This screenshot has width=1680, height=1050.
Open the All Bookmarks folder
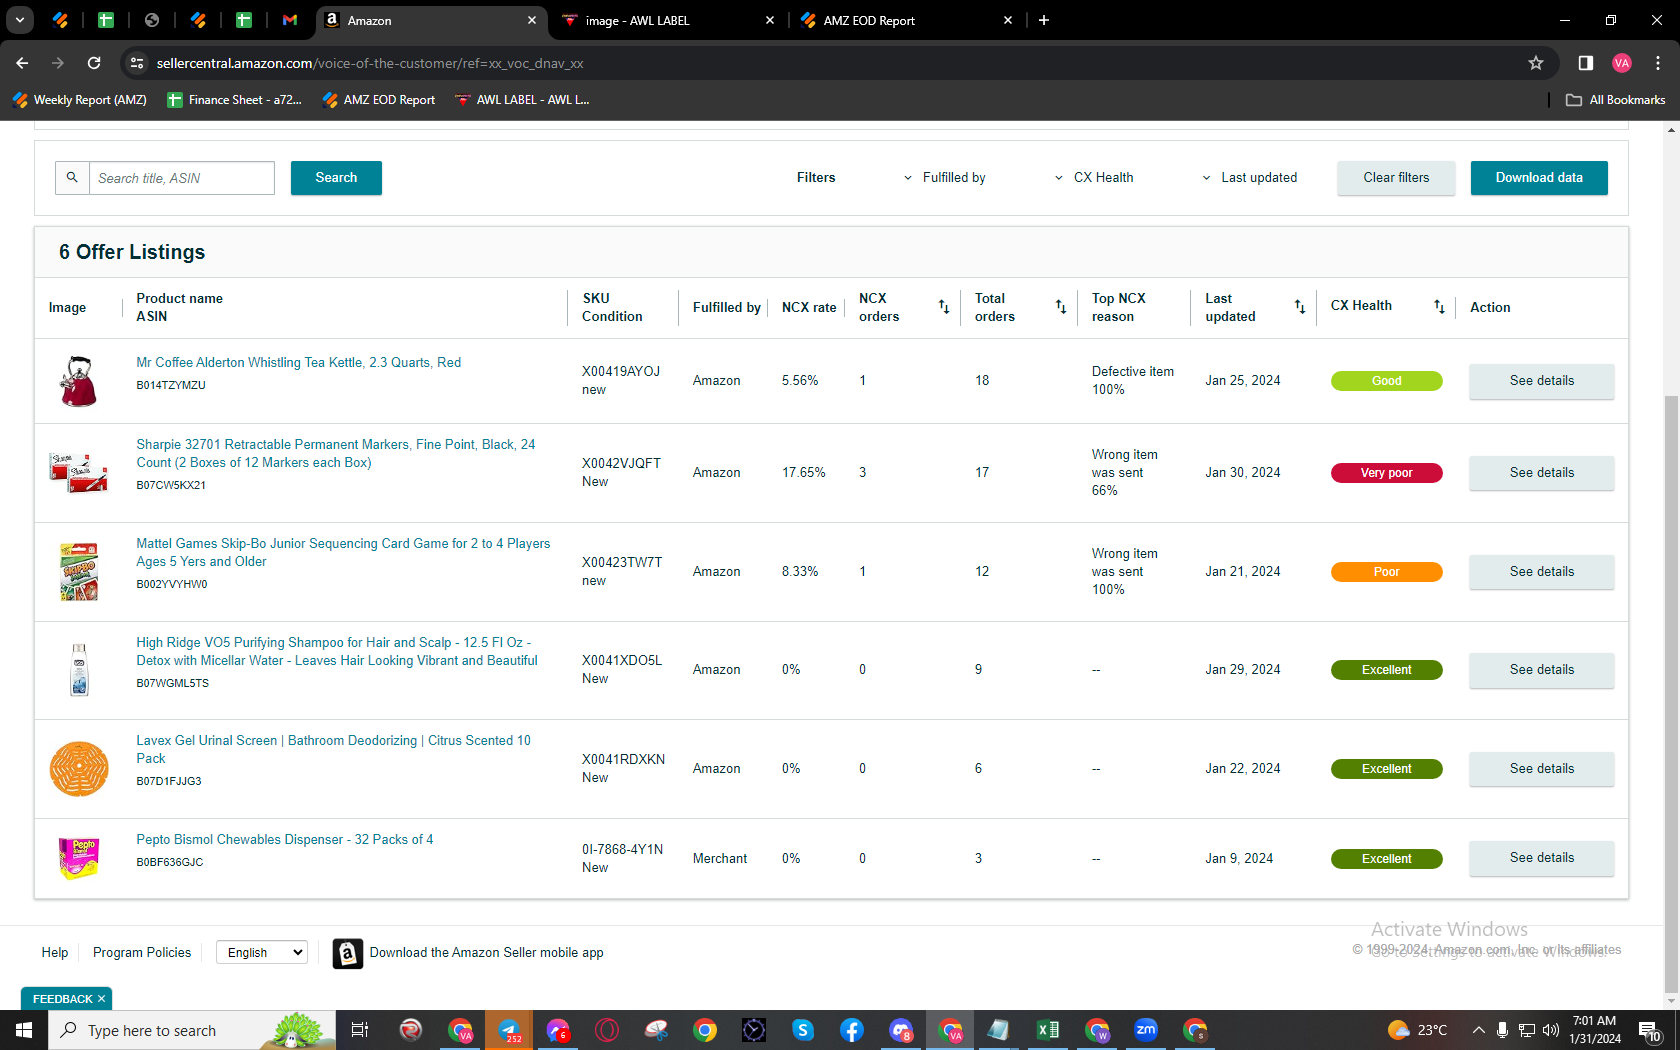coord(1615,100)
